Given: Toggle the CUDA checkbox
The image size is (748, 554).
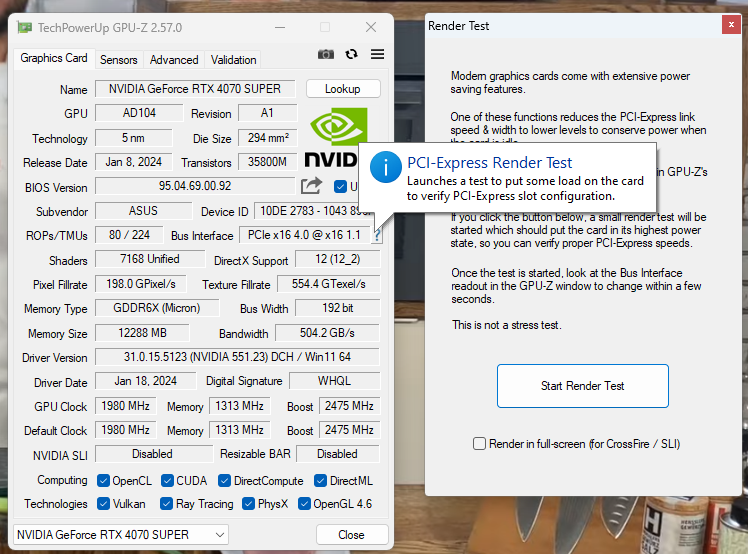Looking at the screenshot, I should pyautogui.click(x=167, y=481).
